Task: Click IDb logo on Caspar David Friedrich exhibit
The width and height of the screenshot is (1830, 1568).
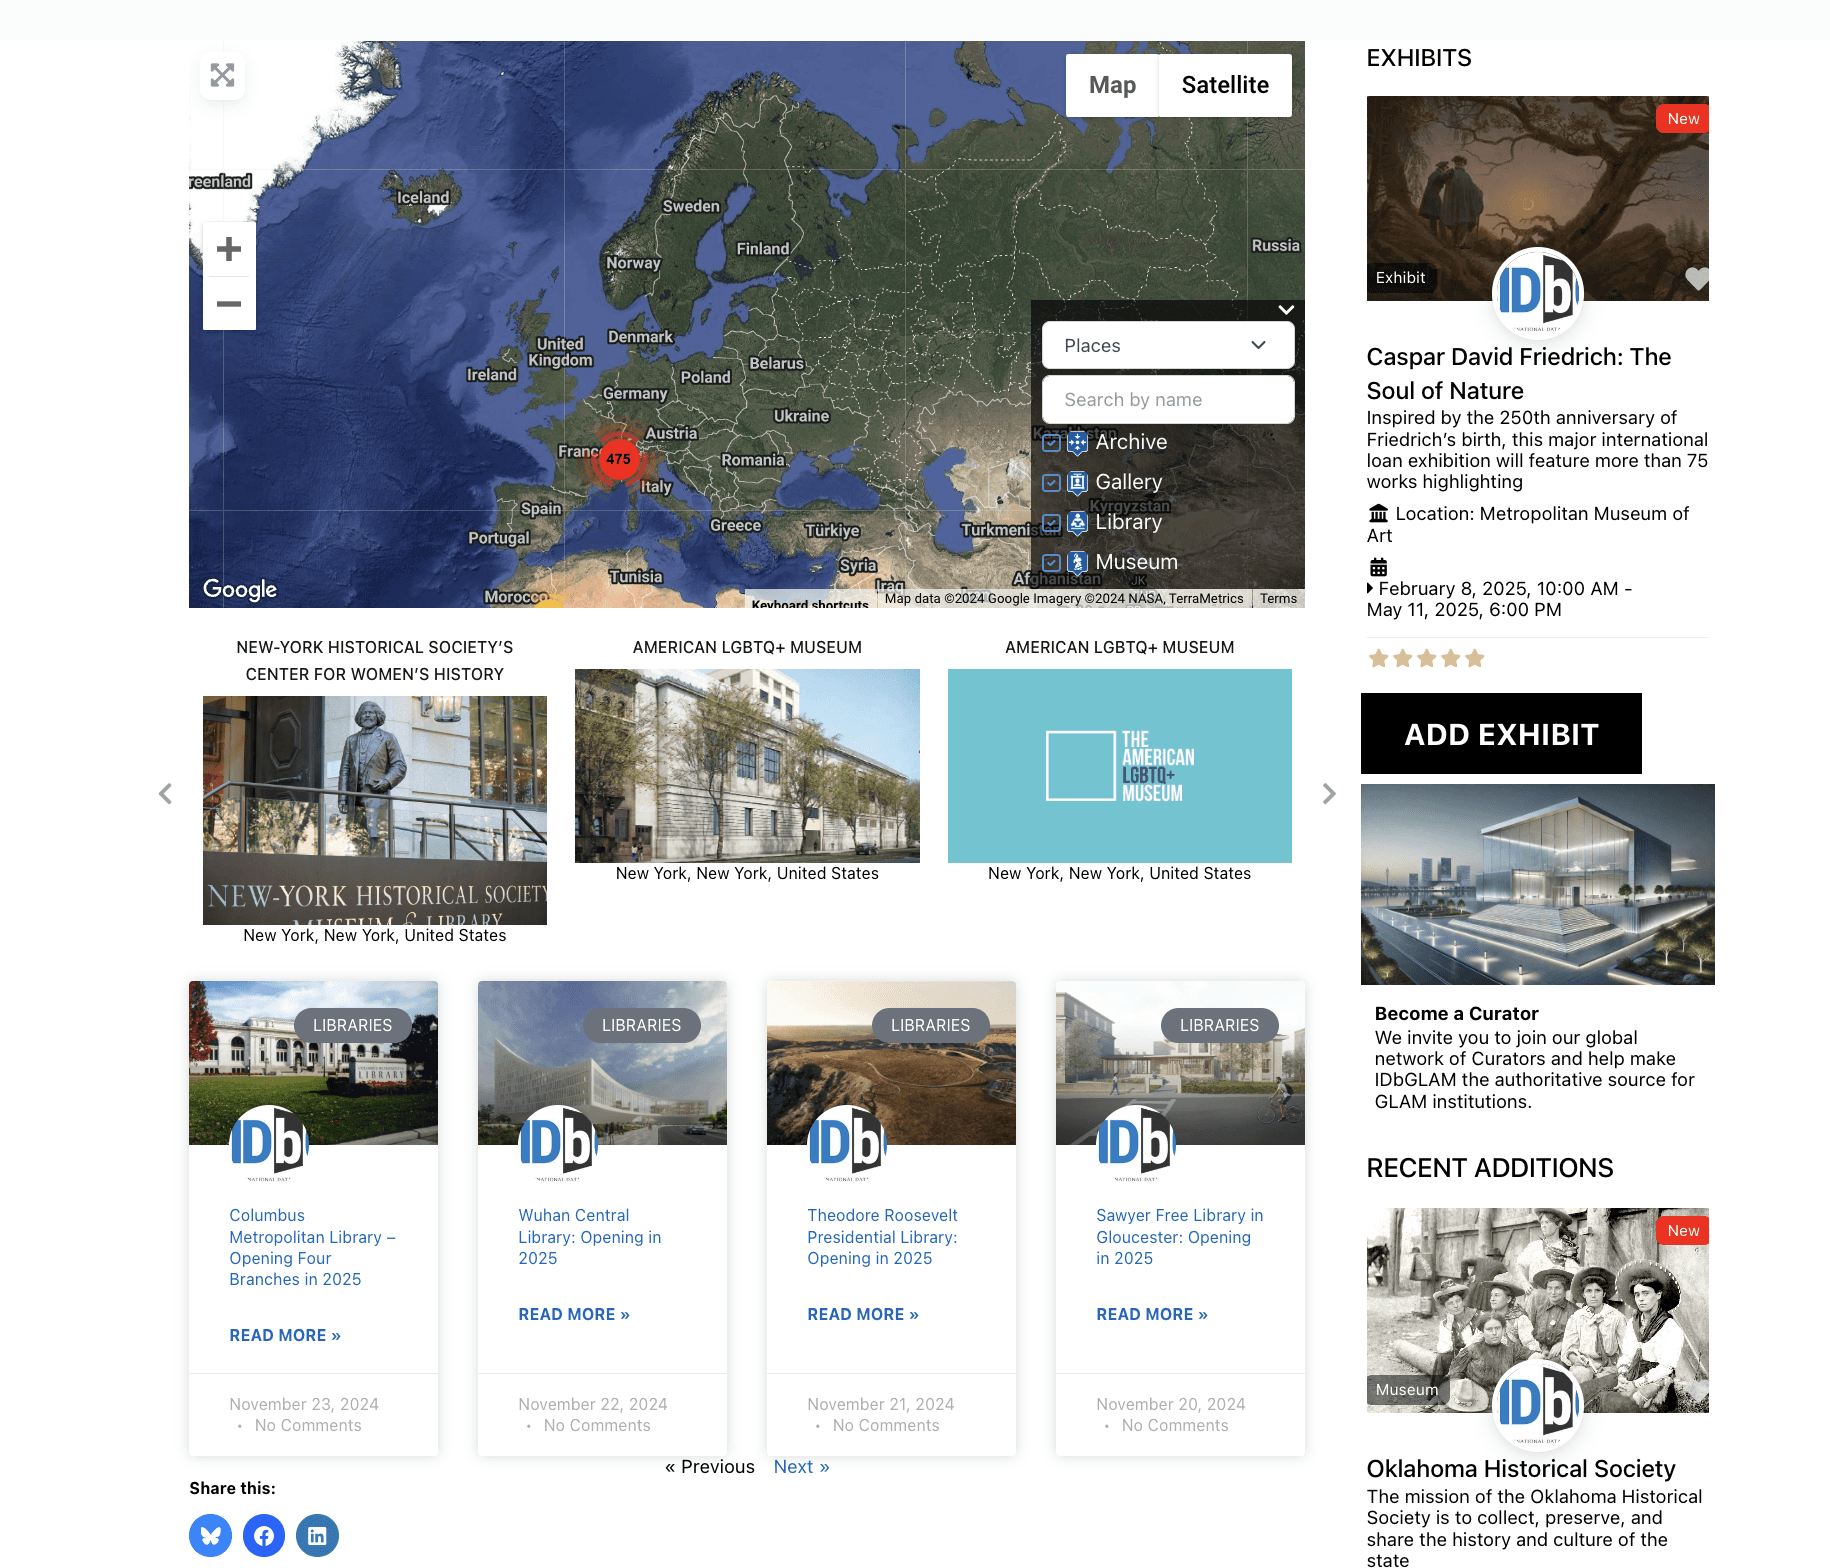Action: (1538, 292)
